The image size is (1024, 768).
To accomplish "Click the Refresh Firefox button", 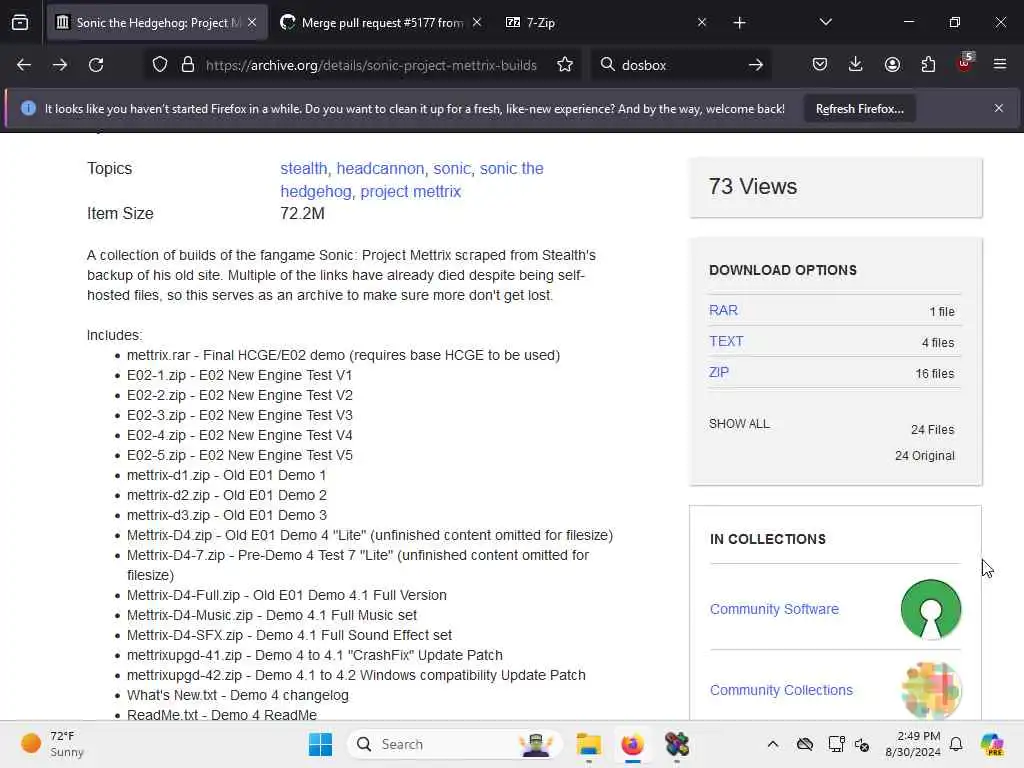I will [859, 108].
